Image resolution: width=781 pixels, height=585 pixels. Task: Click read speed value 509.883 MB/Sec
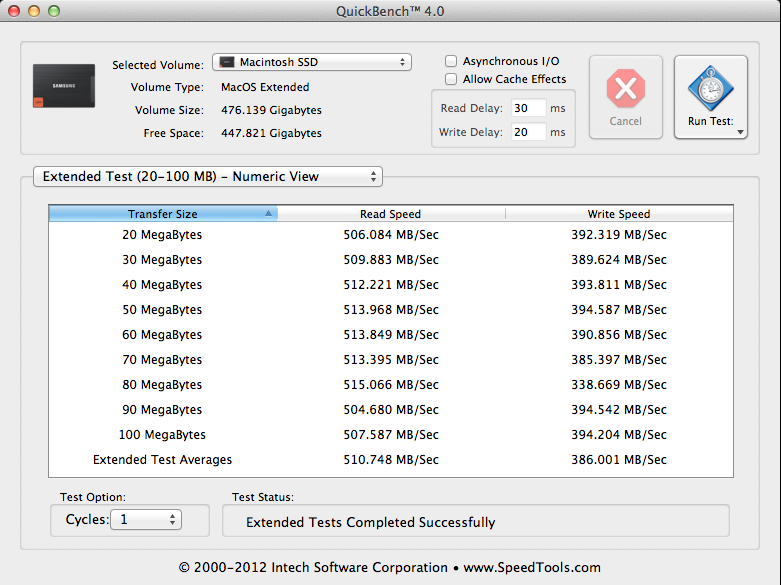click(x=391, y=260)
